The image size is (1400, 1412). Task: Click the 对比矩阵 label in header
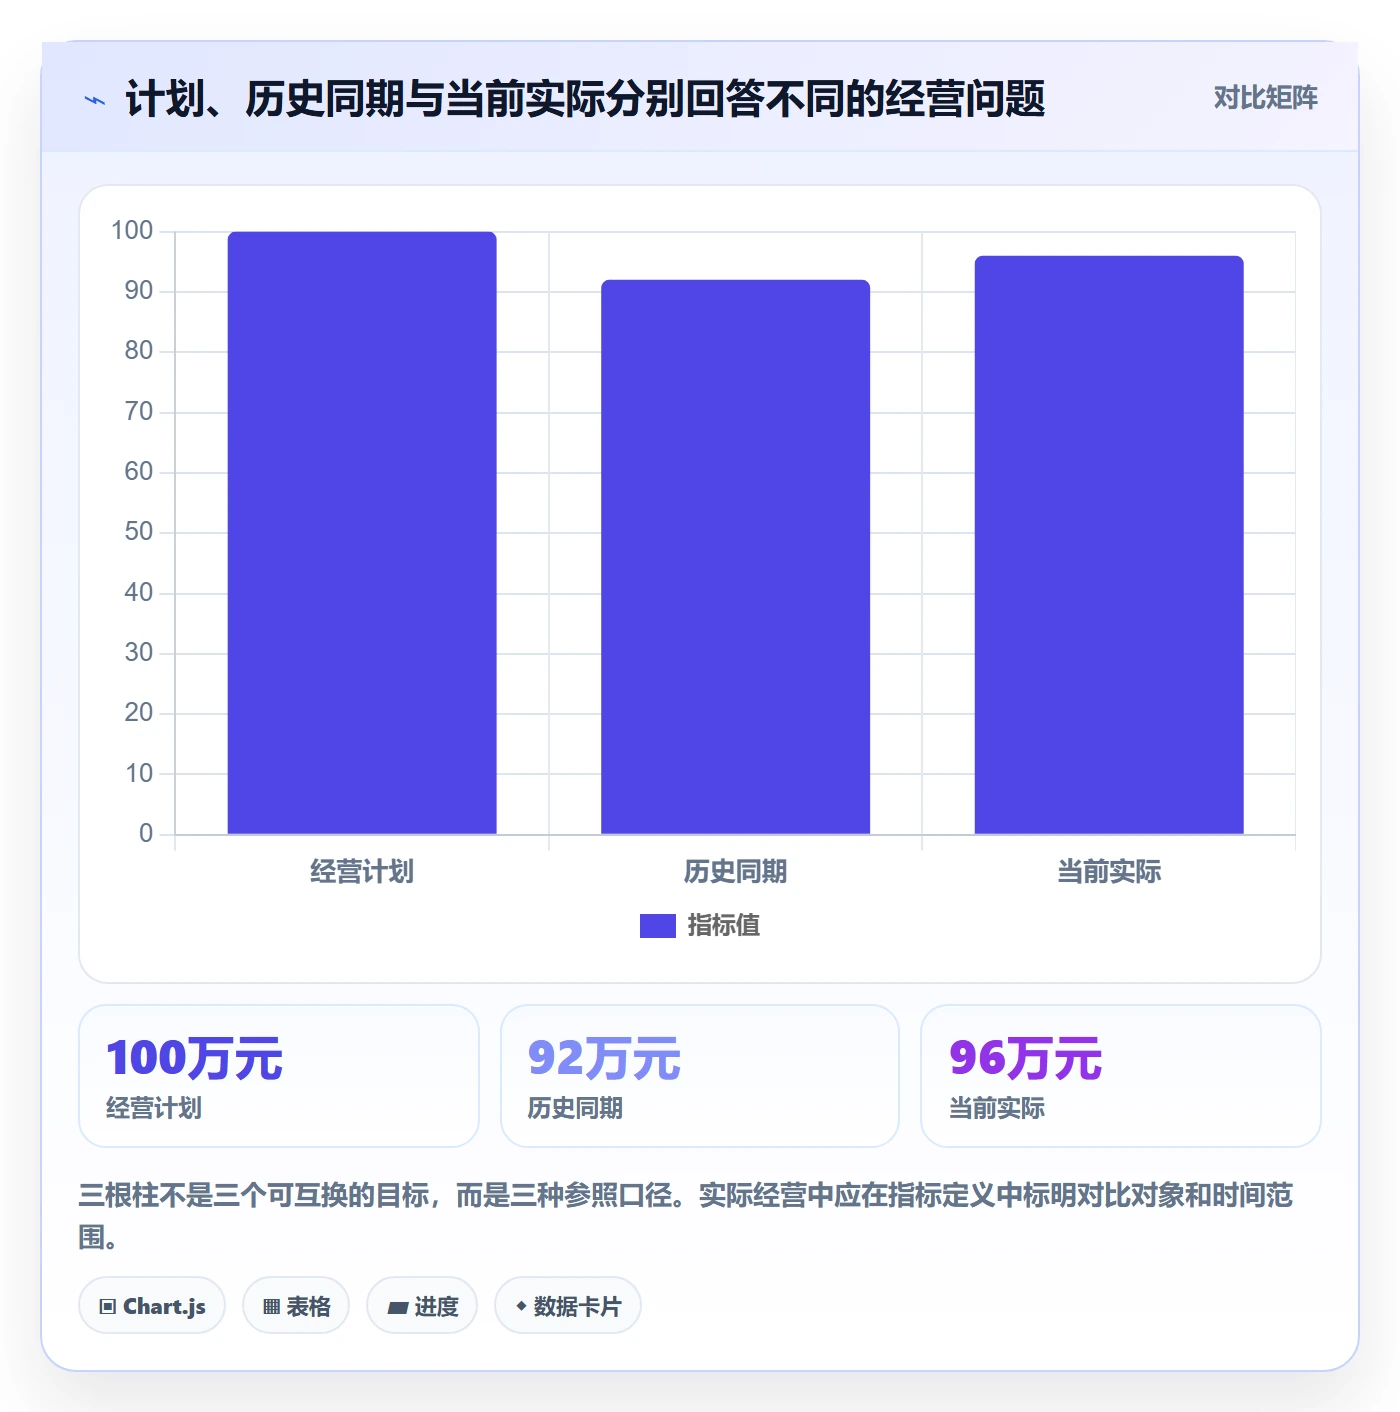click(1265, 98)
